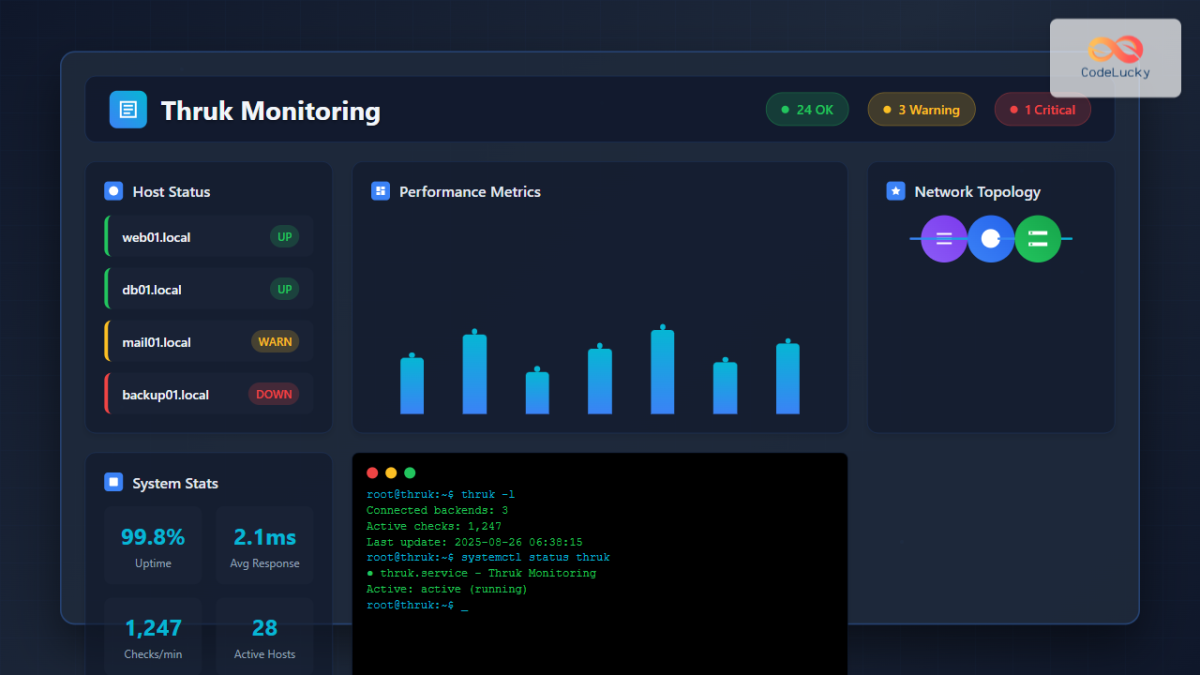
Task: Click the tallest bar in Performance Metrics
Action: tap(662, 371)
